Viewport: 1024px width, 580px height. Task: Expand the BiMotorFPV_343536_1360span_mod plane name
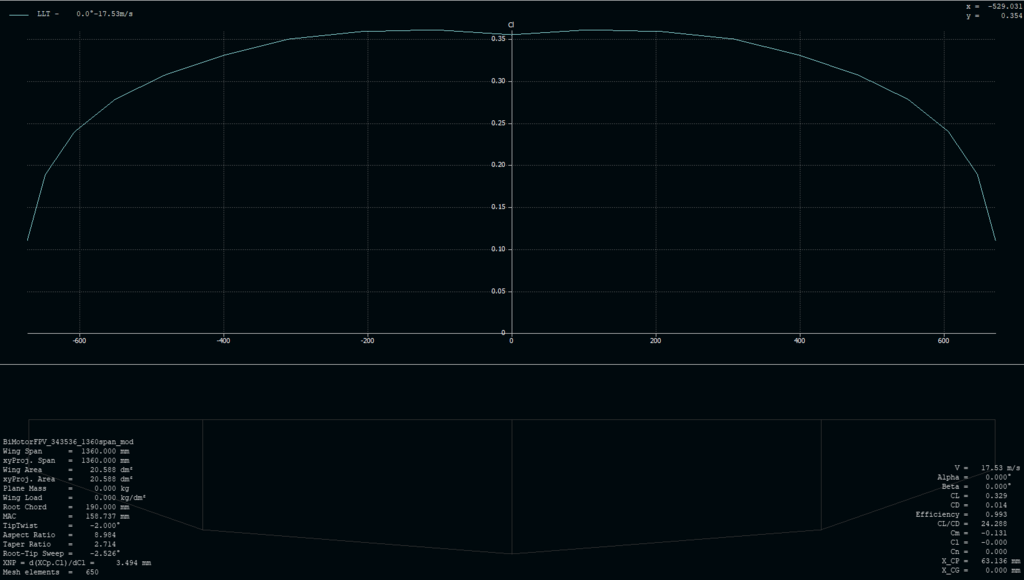(66, 440)
